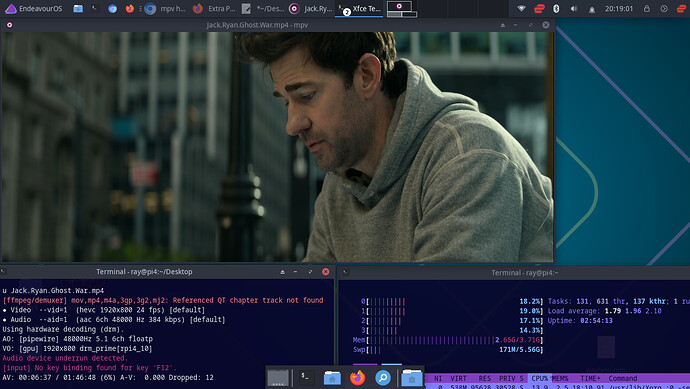The image size is (690, 389).
Task: Switch to the 'Xfce Te...' taskbar entry
Action: 359,8
